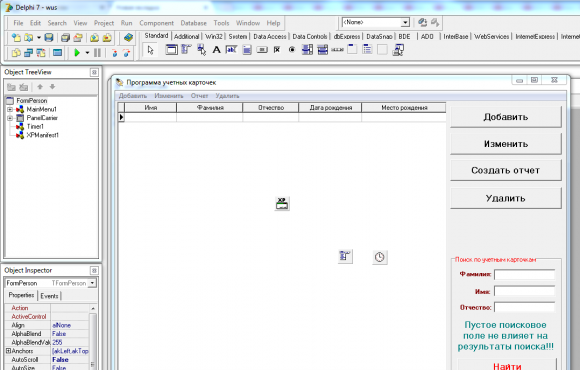This screenshot has height=370, width=580.
Task: Select the Label component (letter A)
Action: tap(216, 50)
